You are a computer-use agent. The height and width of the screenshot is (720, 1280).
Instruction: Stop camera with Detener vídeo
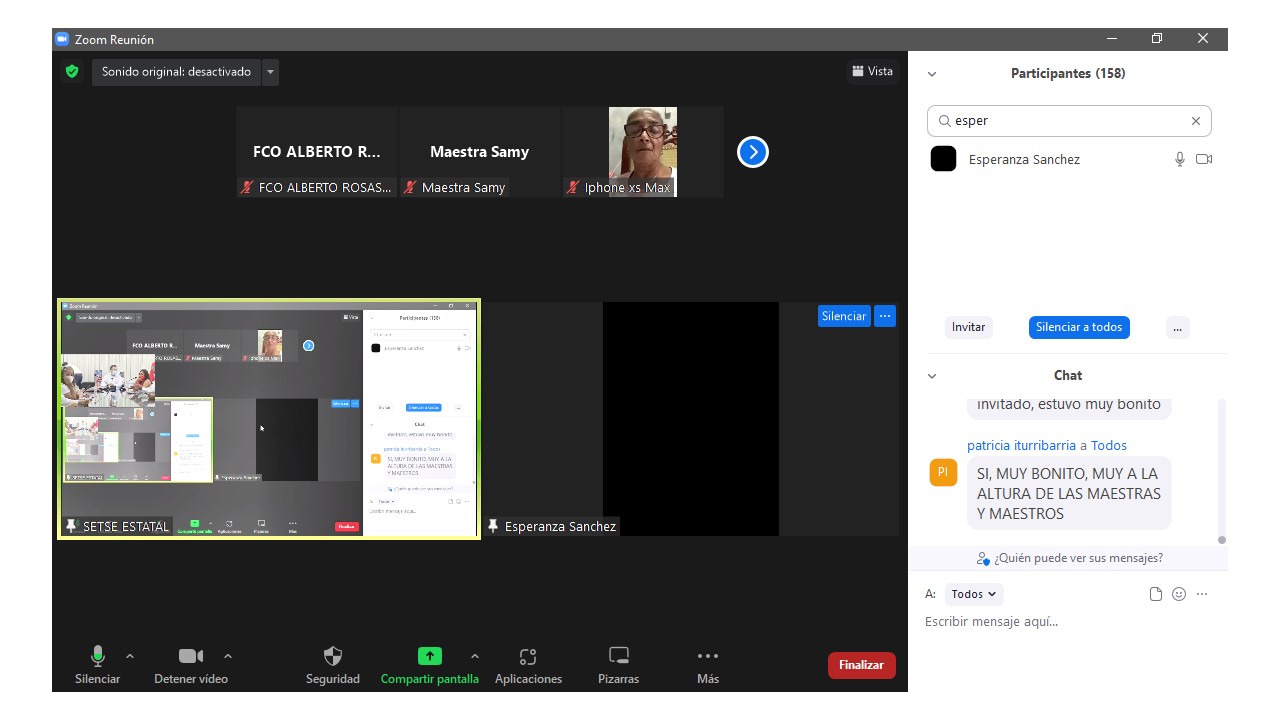(x=190, y=665)
